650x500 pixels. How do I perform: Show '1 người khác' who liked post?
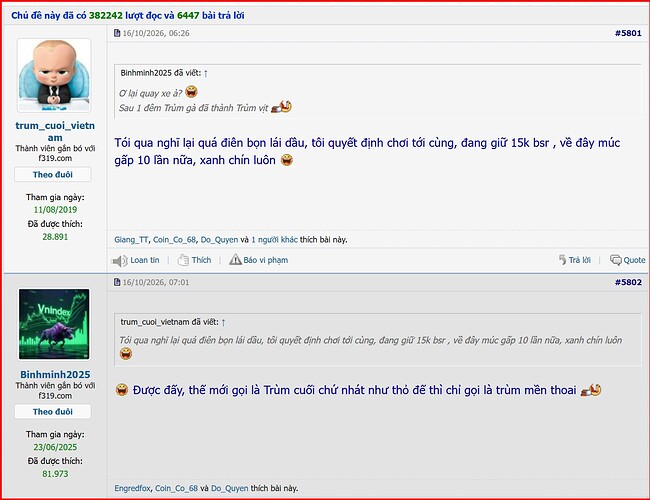274,240
